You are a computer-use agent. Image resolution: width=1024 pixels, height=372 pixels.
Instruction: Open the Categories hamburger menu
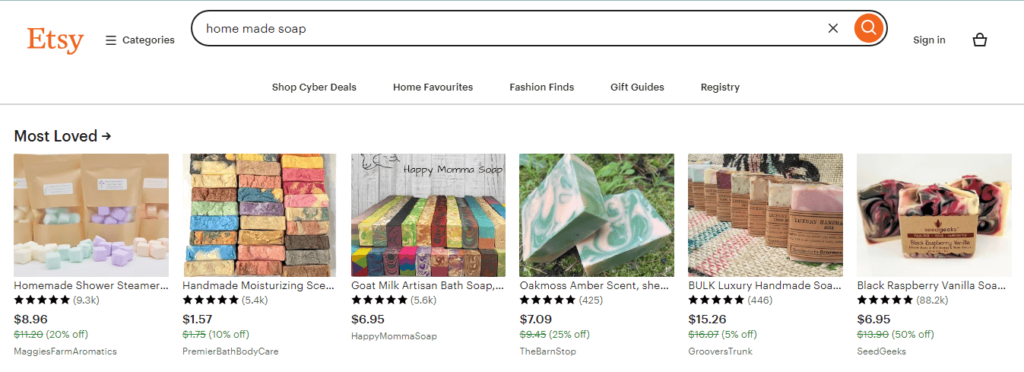pyautogui.click(x=140, y=40)
